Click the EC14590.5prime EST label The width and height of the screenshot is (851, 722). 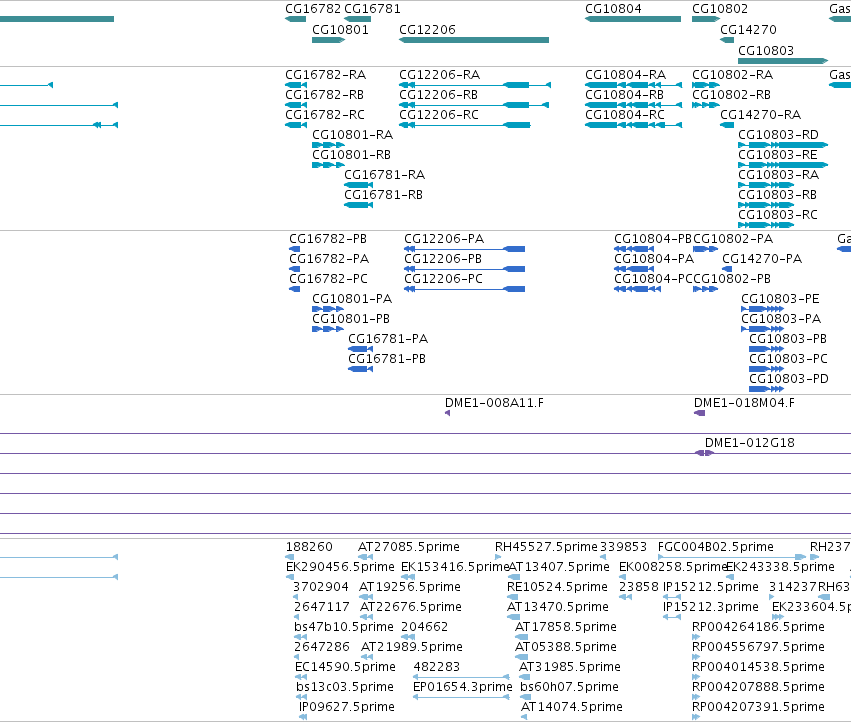point(345,667)
